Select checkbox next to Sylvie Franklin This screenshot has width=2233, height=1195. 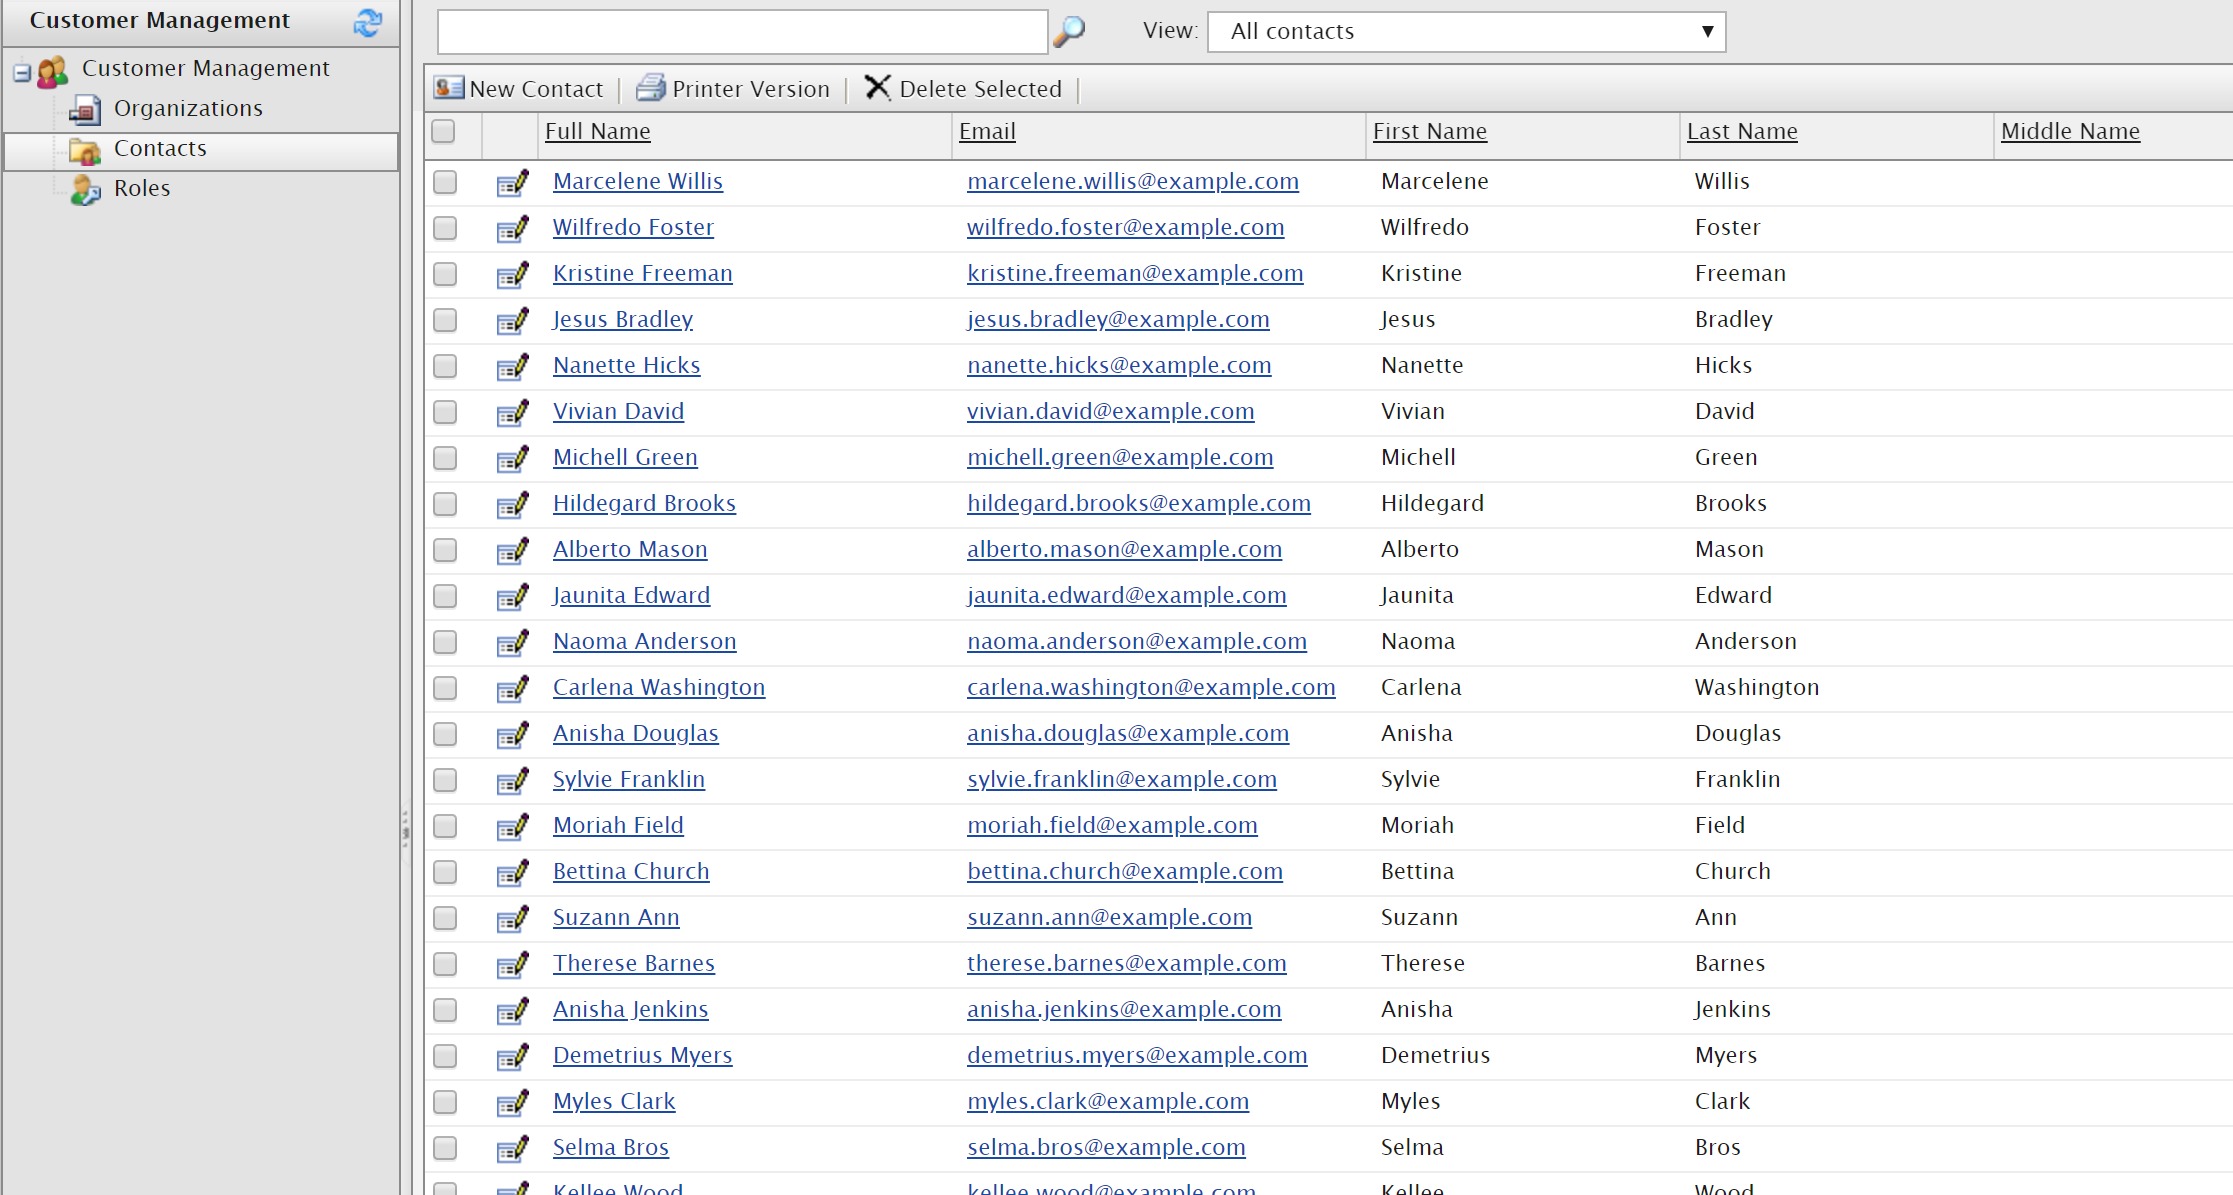click(445, 780)
